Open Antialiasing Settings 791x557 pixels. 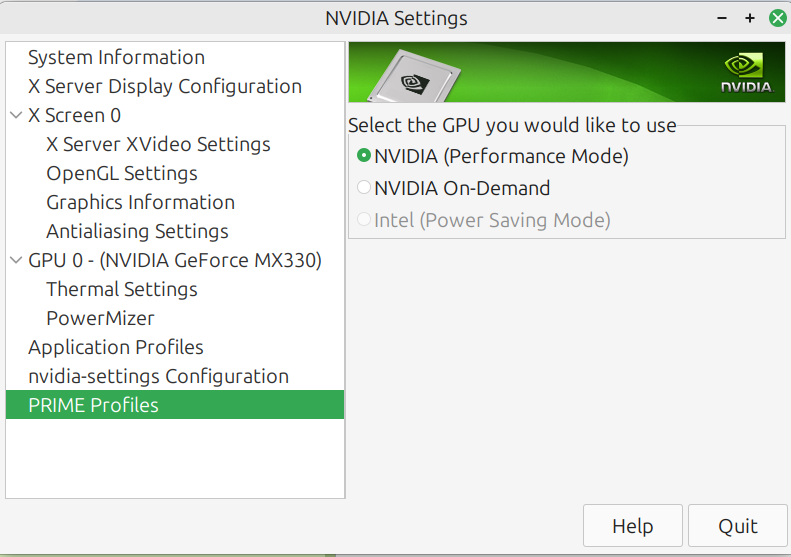(x=137, y=231)
